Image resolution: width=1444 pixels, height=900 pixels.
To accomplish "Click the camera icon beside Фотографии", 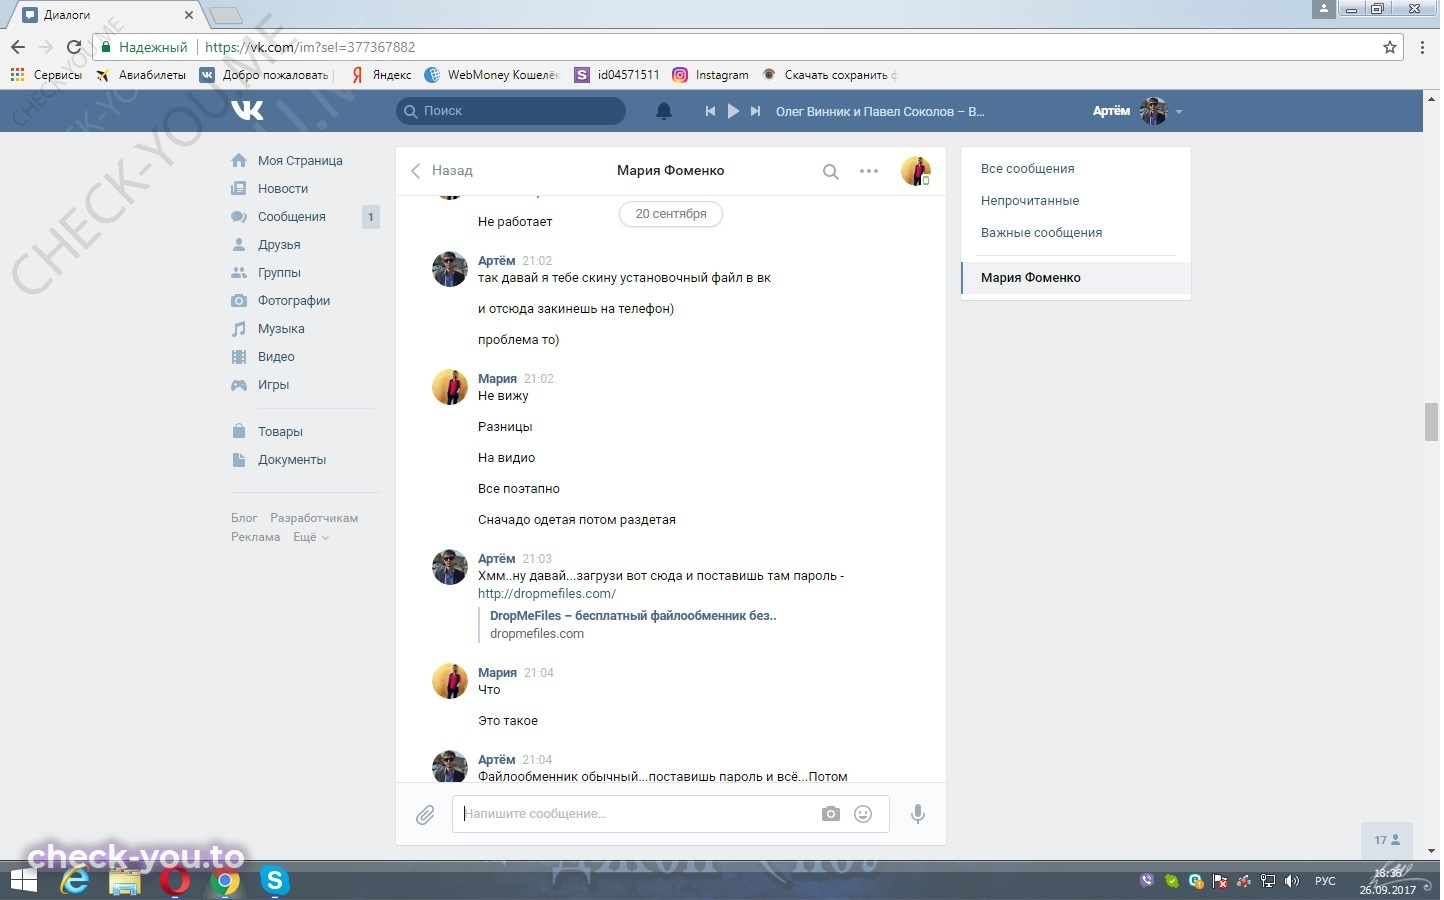I will [239, 300].
